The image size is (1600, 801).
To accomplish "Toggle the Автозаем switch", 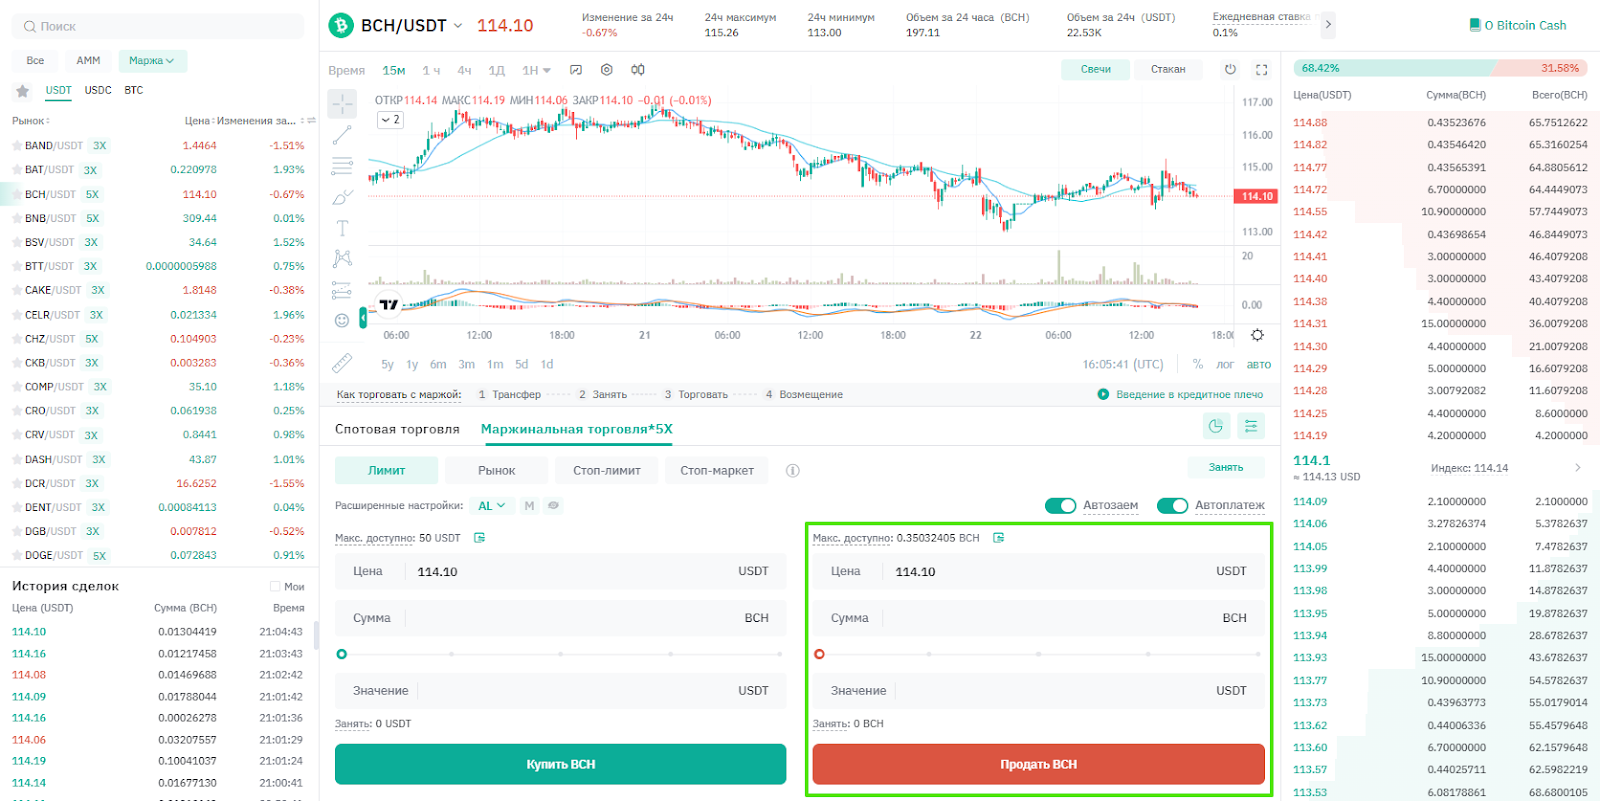I will coord(1060,505).
